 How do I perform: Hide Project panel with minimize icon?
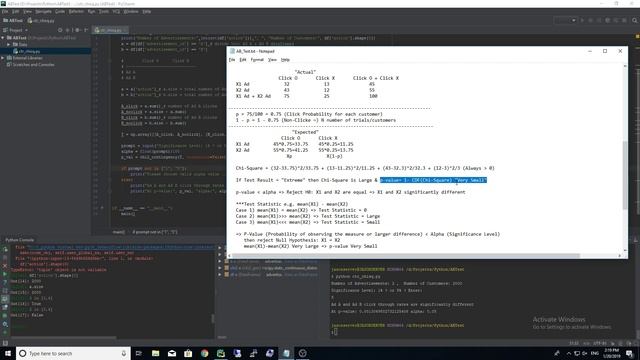click(86, 30)
